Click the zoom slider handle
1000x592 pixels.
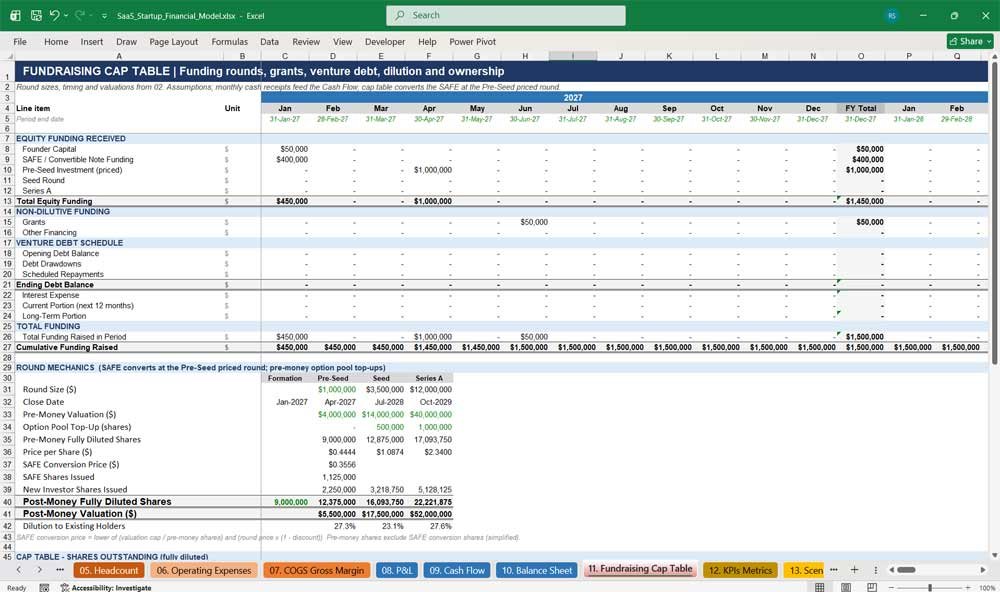point(930,587)
